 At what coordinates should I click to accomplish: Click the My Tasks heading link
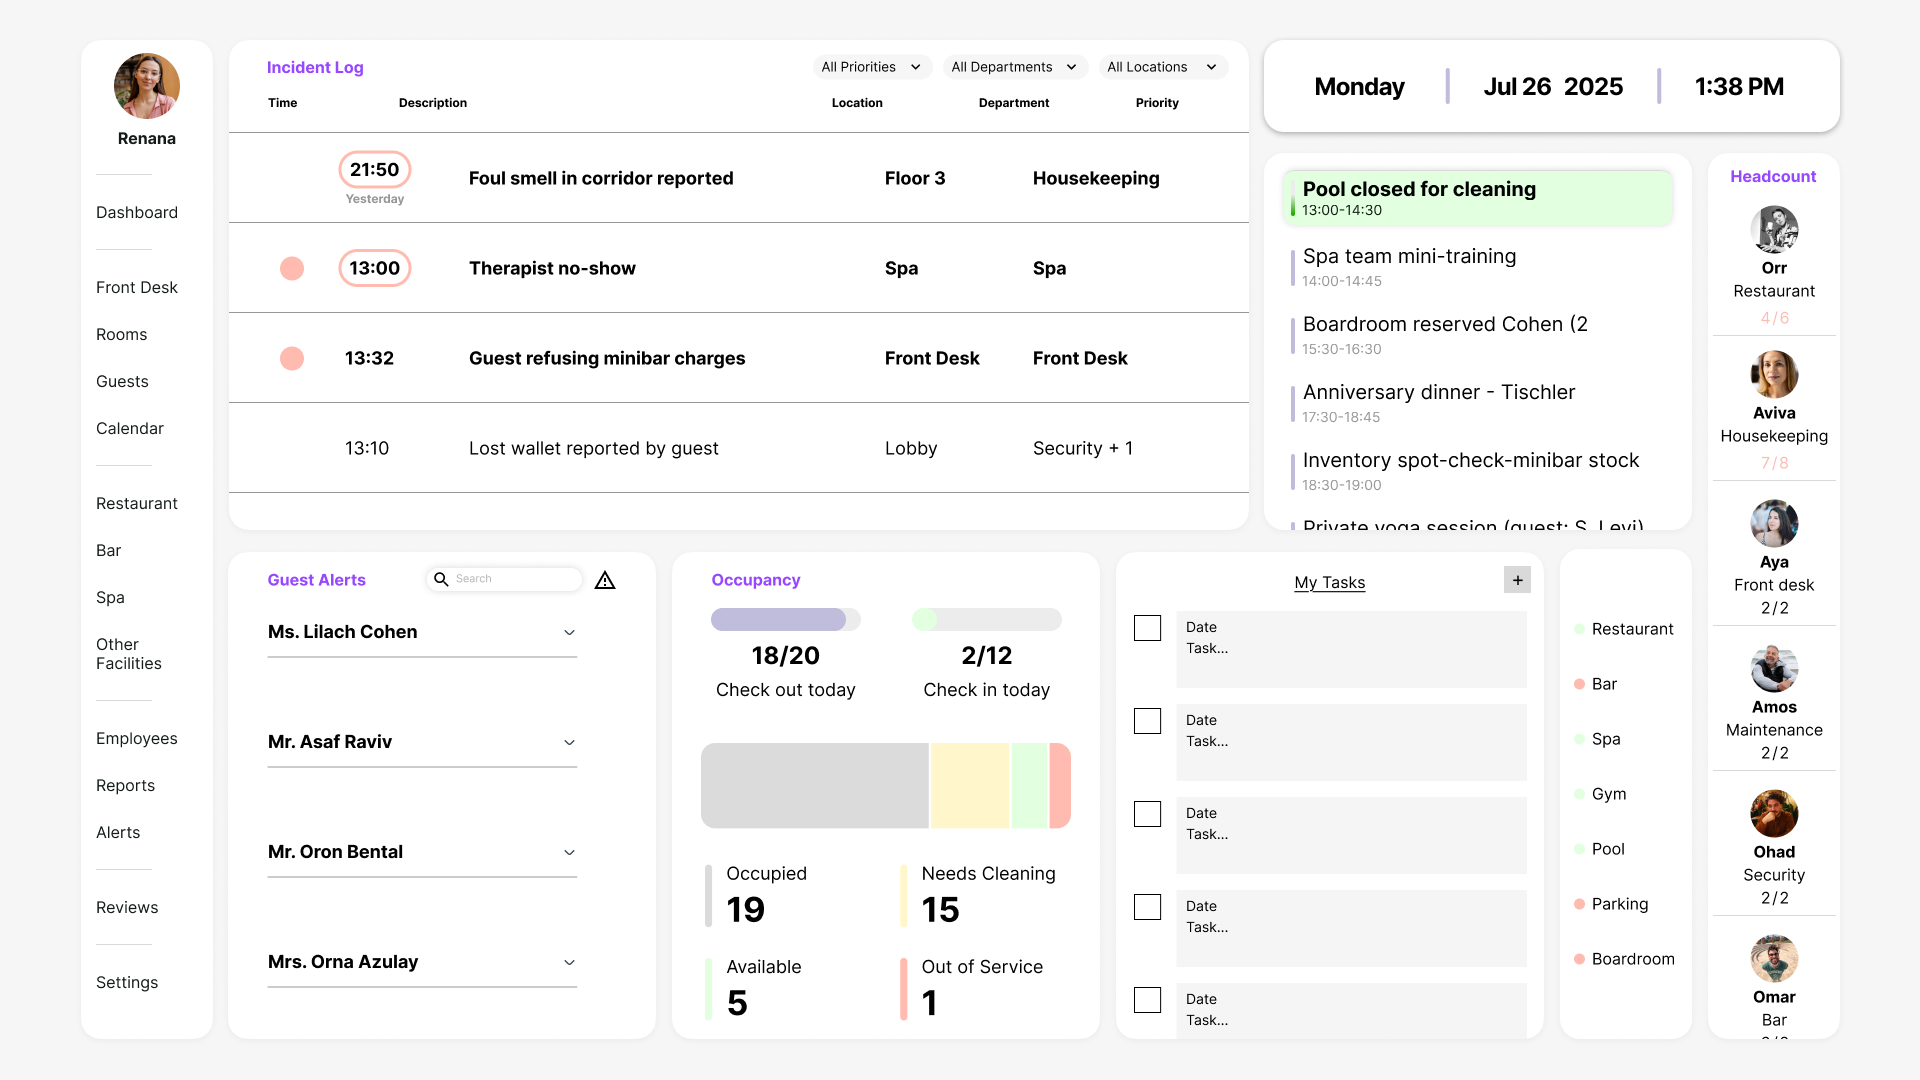(x=1329, y=582)
